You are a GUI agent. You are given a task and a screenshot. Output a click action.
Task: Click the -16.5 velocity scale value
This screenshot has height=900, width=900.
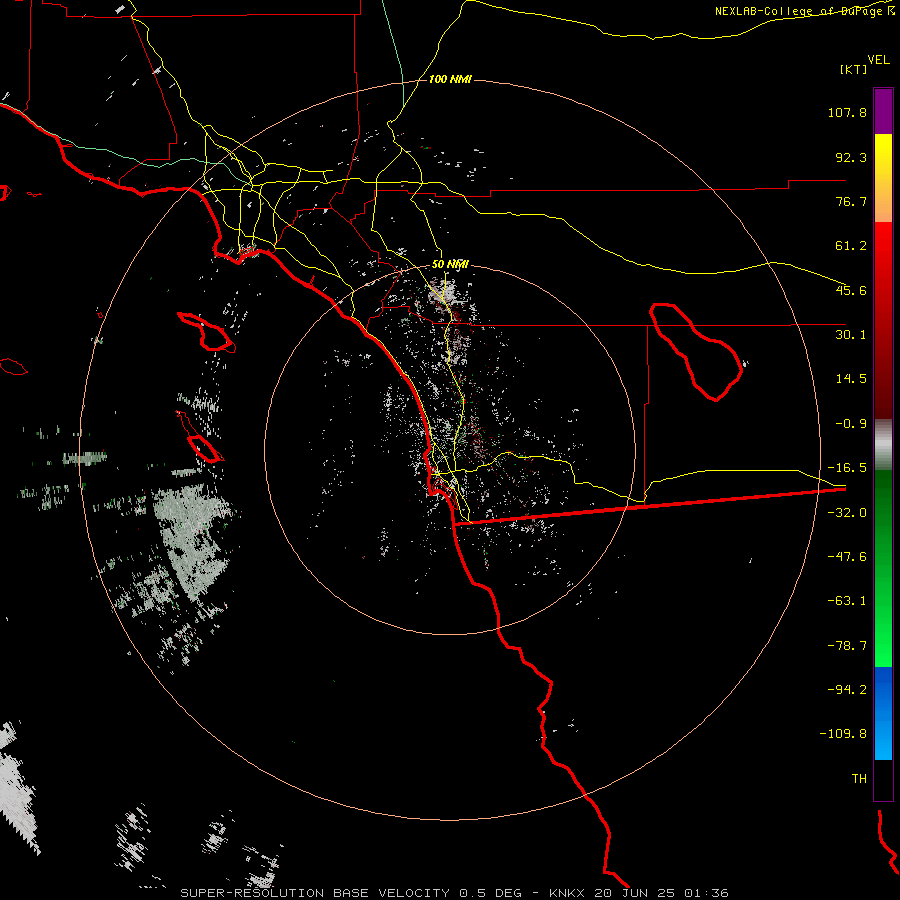pos(847,468)
